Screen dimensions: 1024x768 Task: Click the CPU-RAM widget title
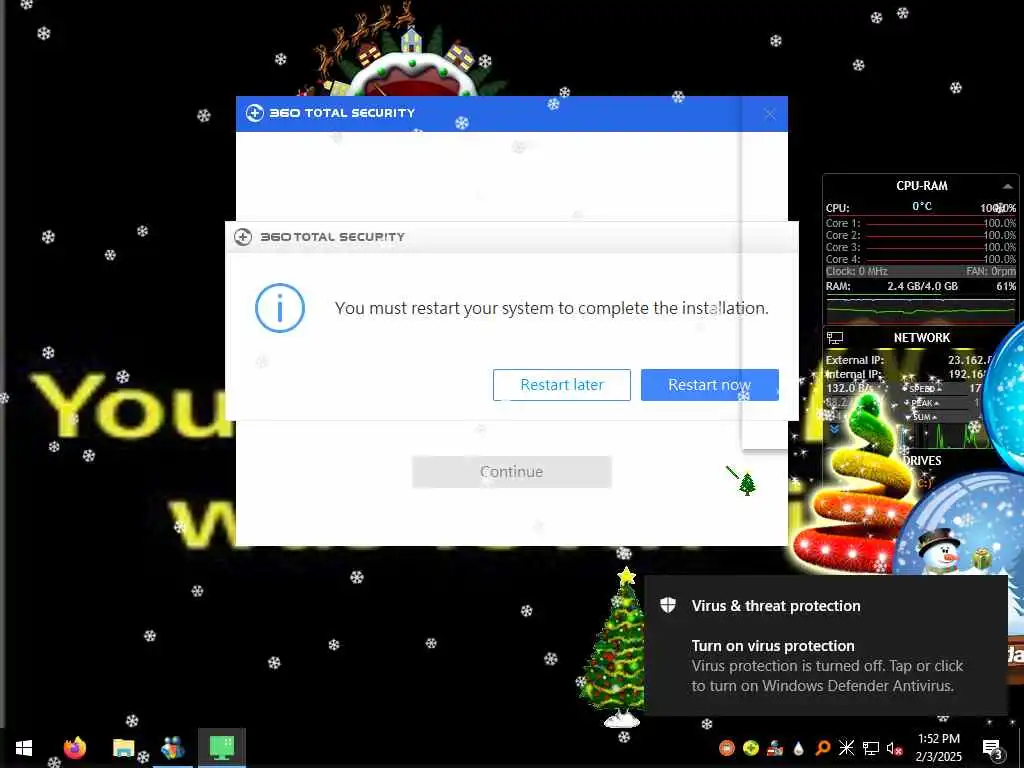[x=921, y=185]
